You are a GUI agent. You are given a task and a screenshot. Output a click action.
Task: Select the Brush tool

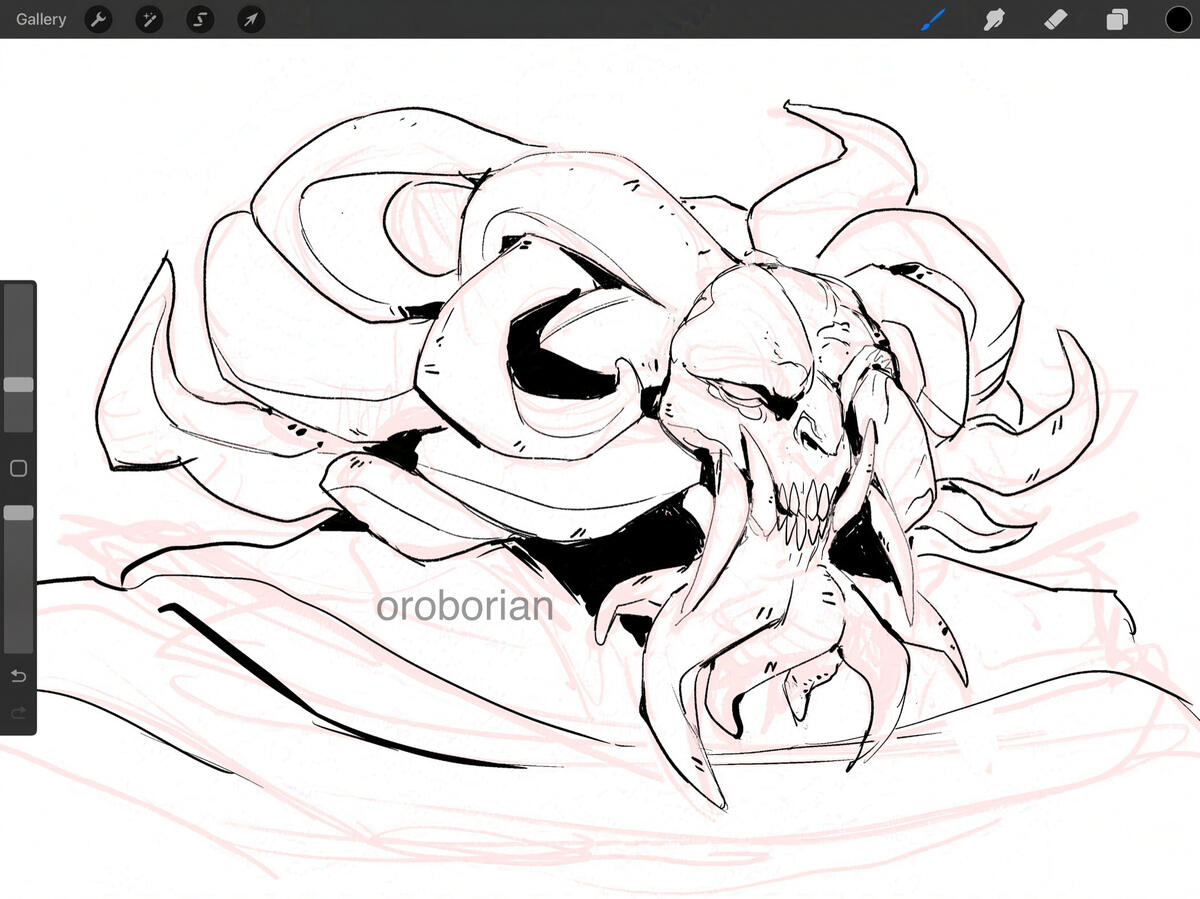[932, 19]
